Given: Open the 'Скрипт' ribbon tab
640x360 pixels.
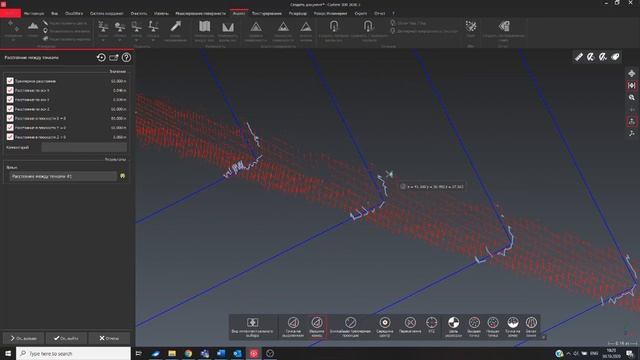Looking at the screenshot, I should click(x=360, y=13).
